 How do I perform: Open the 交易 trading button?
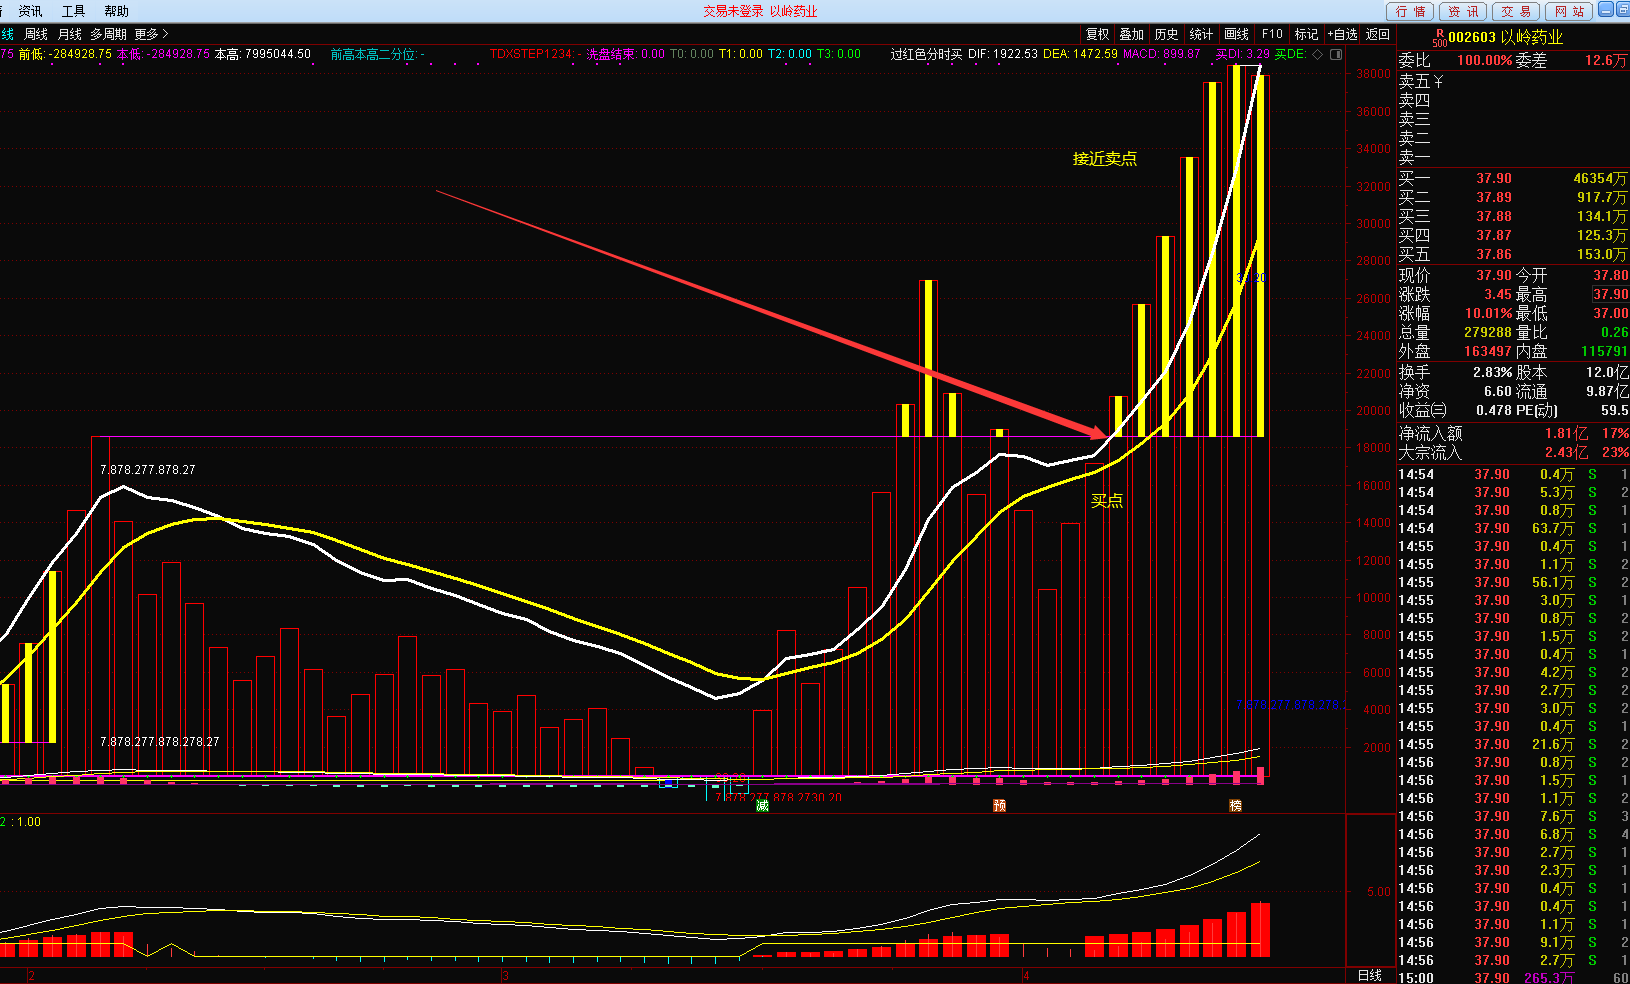(x=1516, y=11)
